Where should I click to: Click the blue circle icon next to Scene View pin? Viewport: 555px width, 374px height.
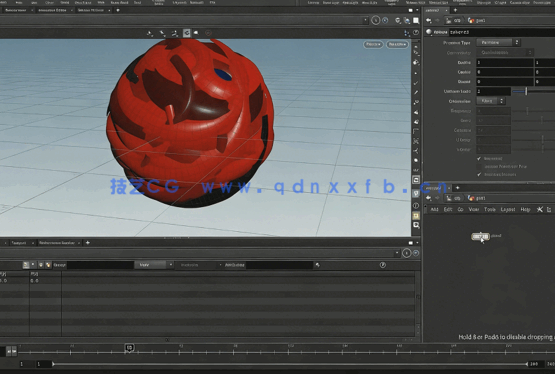click(385, 21)
